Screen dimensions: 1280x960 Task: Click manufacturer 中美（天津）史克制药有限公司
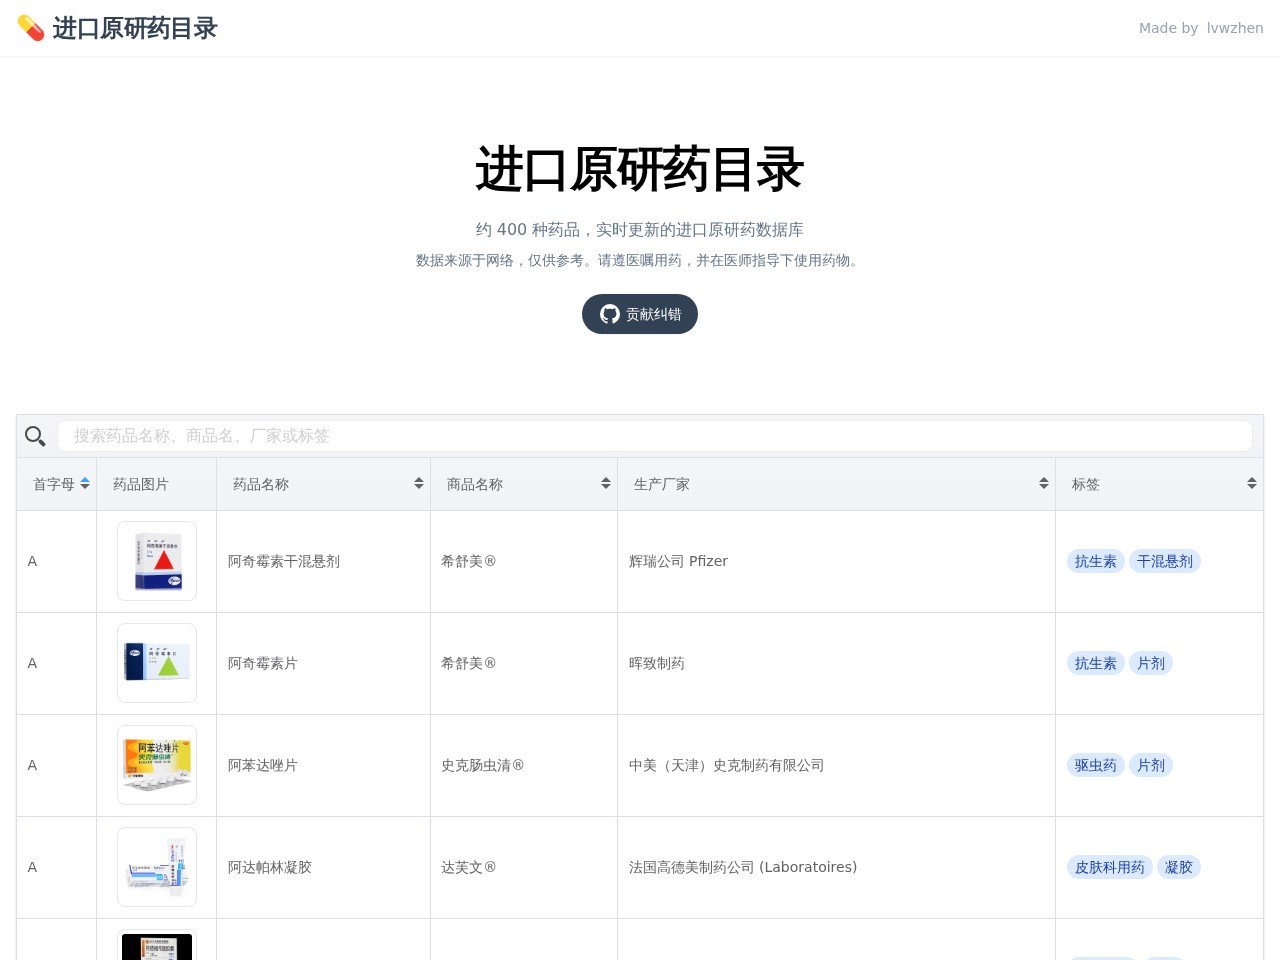pyautogui.click(x=727, y=765)
